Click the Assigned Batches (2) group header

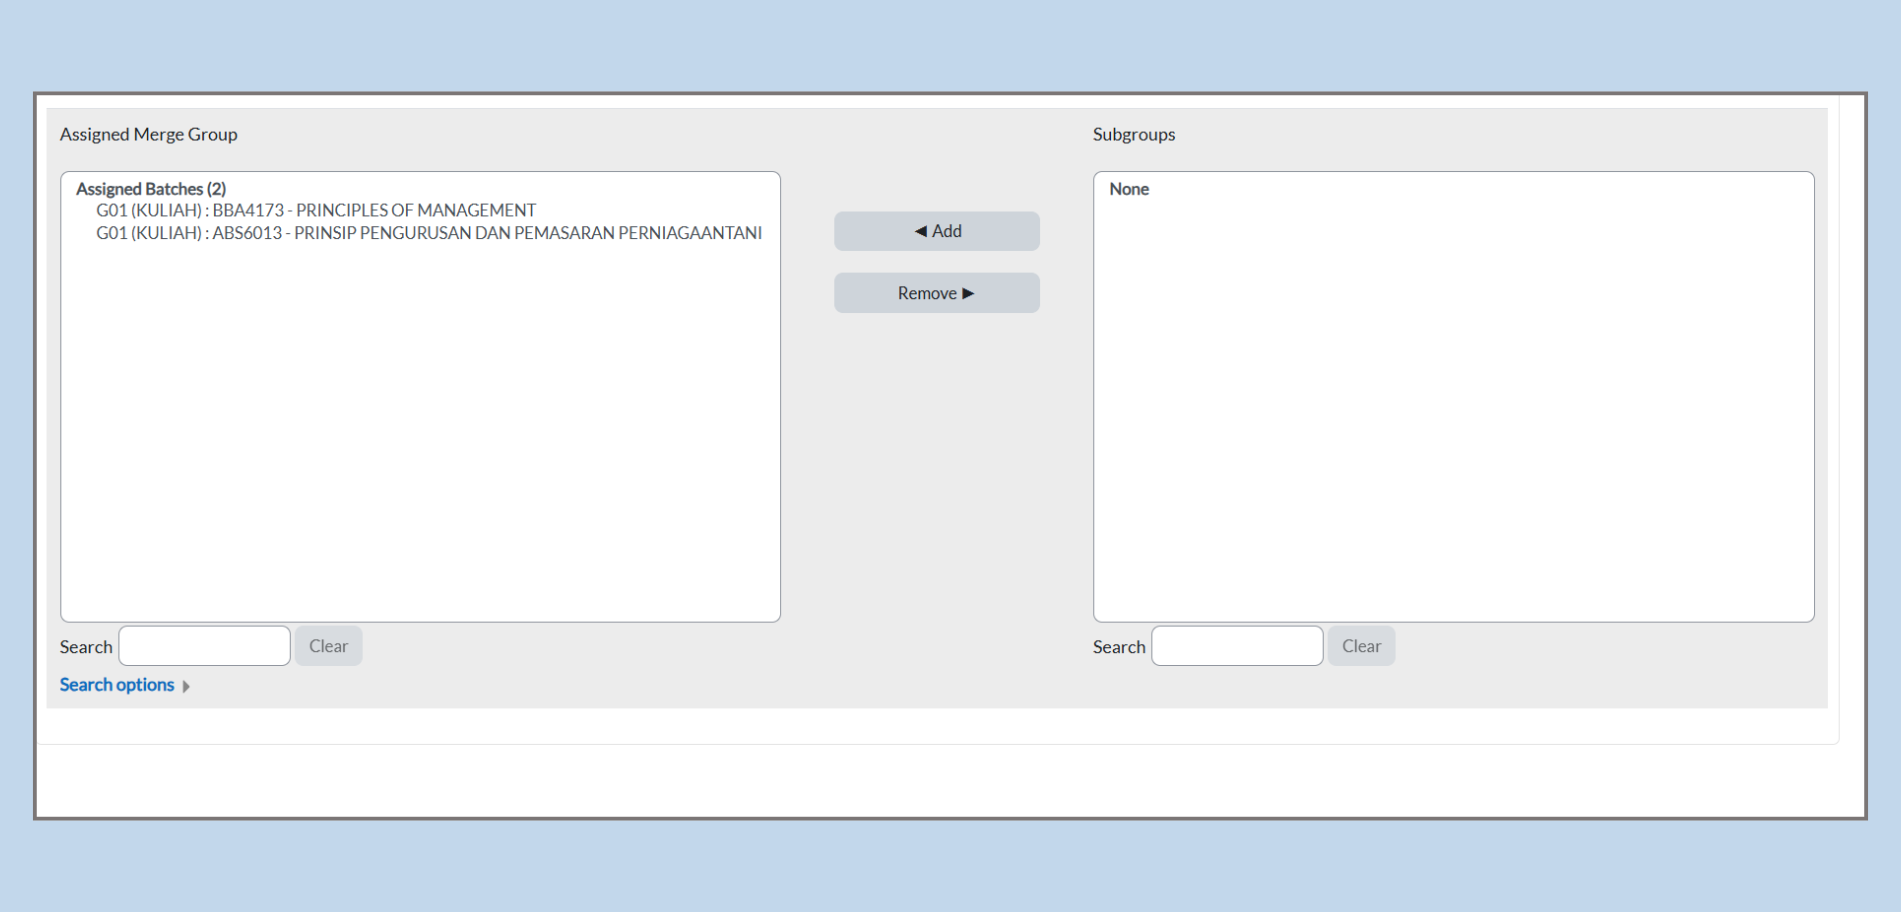151,189
